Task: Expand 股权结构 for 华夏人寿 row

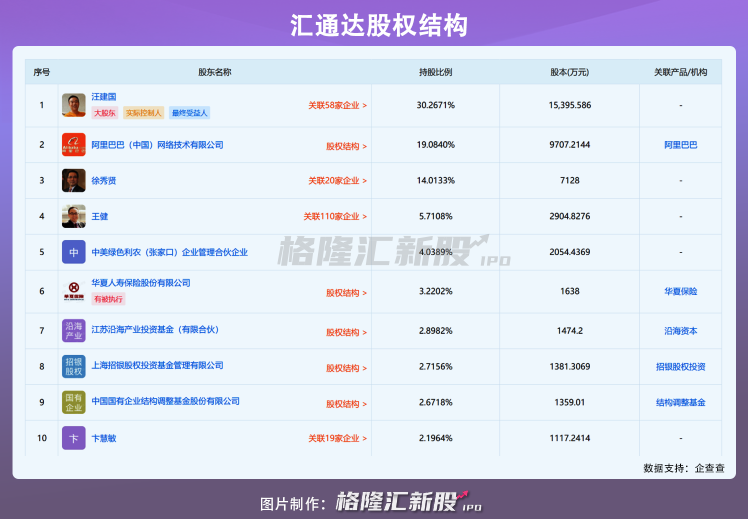Action: [346, 292]
